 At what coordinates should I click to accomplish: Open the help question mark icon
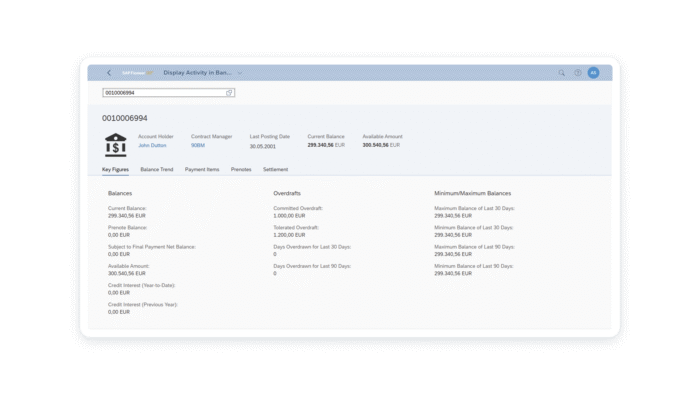578,73
